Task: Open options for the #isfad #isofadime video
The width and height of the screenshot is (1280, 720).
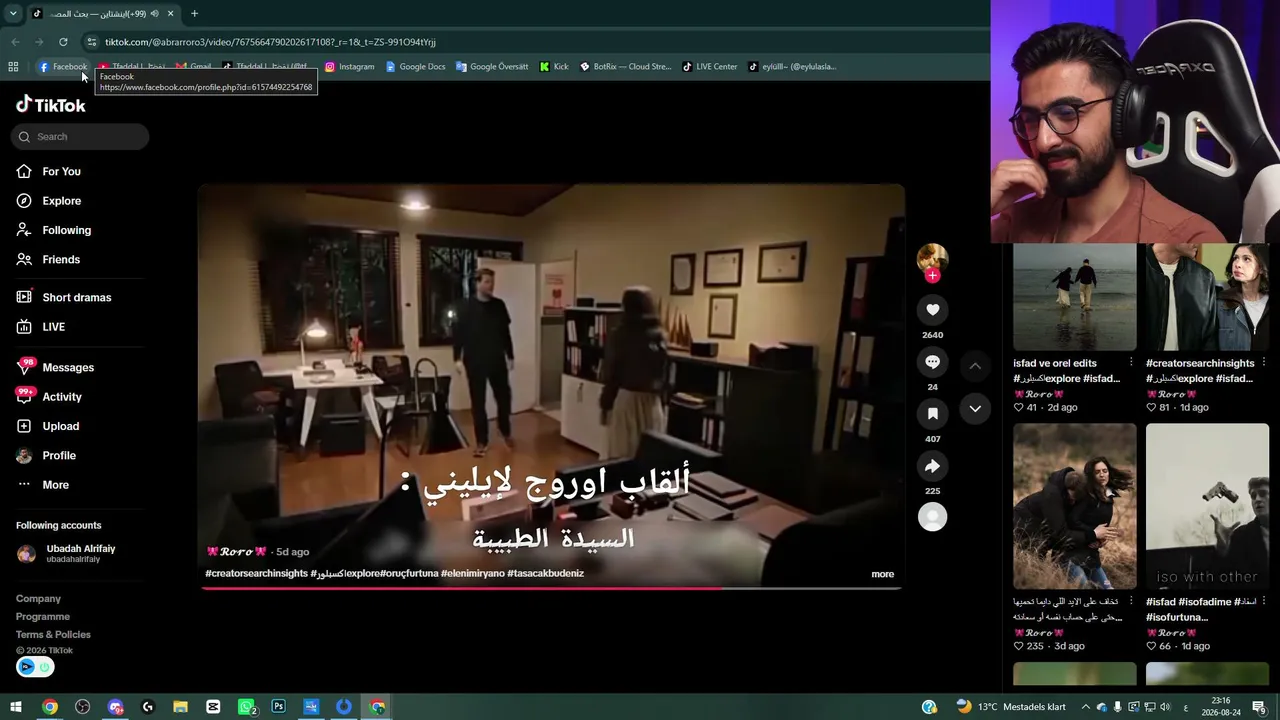Action: (x=1264, y=601)
